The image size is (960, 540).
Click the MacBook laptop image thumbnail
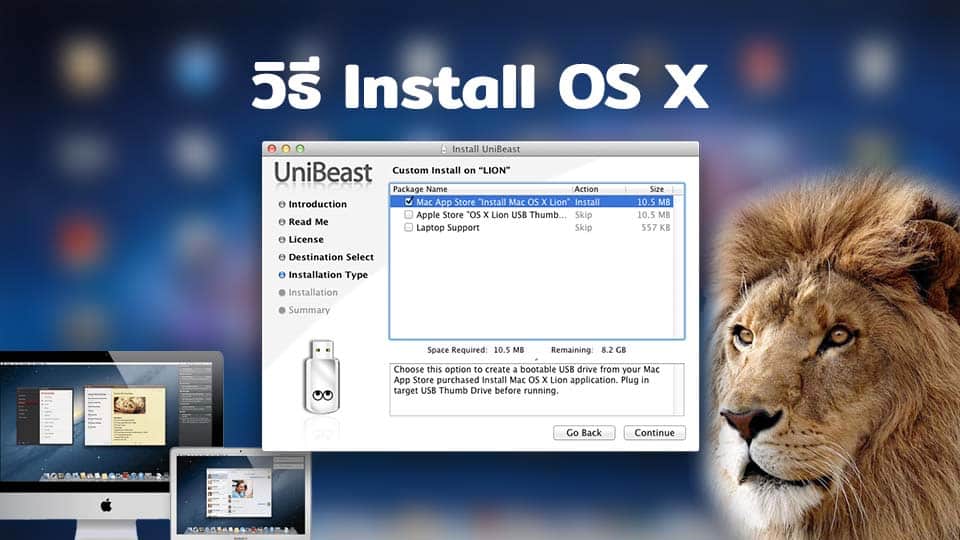[x=240, y=496]
